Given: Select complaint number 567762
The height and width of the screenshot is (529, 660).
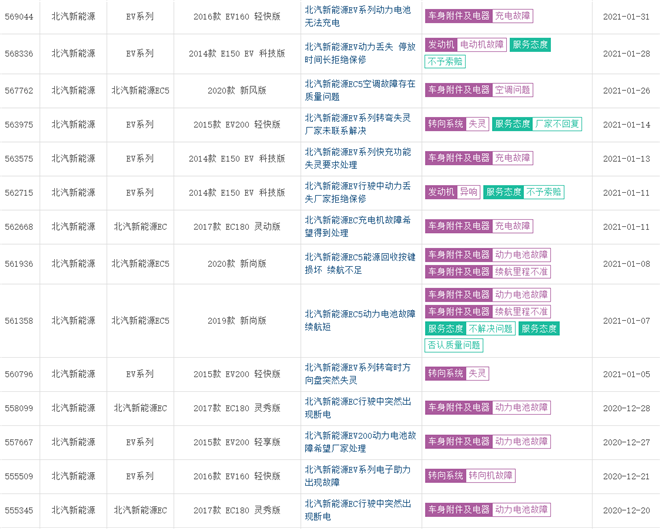Looking at the screenshot, I should click(19, 90).
